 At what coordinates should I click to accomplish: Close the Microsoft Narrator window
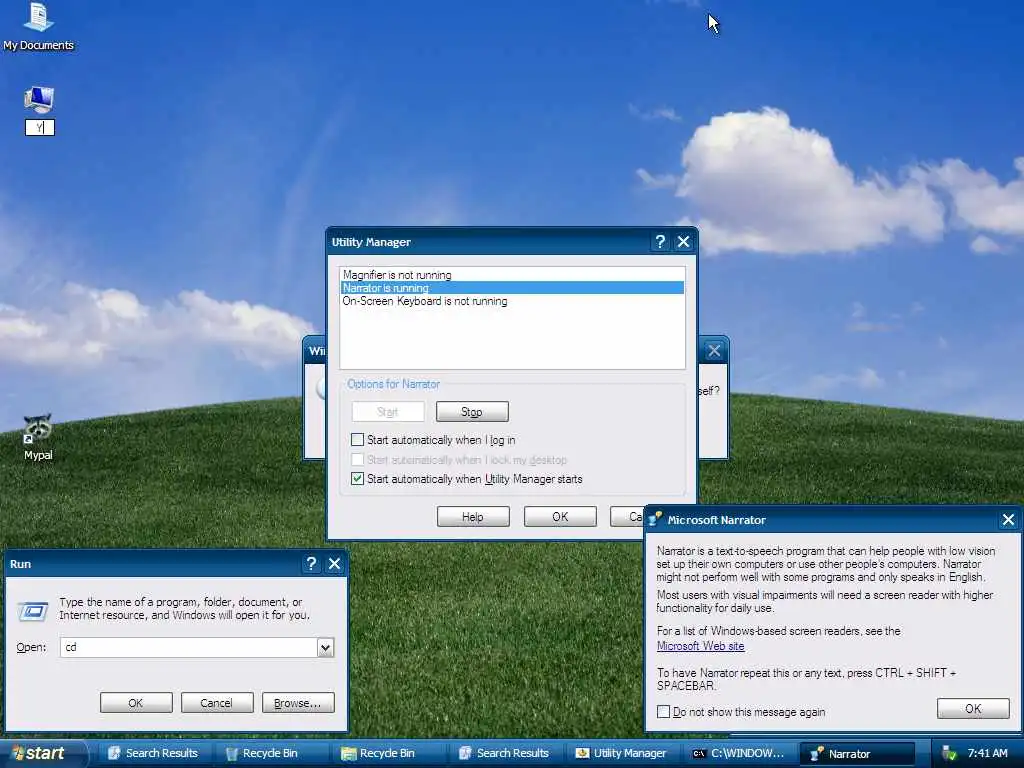(1008, 520)
